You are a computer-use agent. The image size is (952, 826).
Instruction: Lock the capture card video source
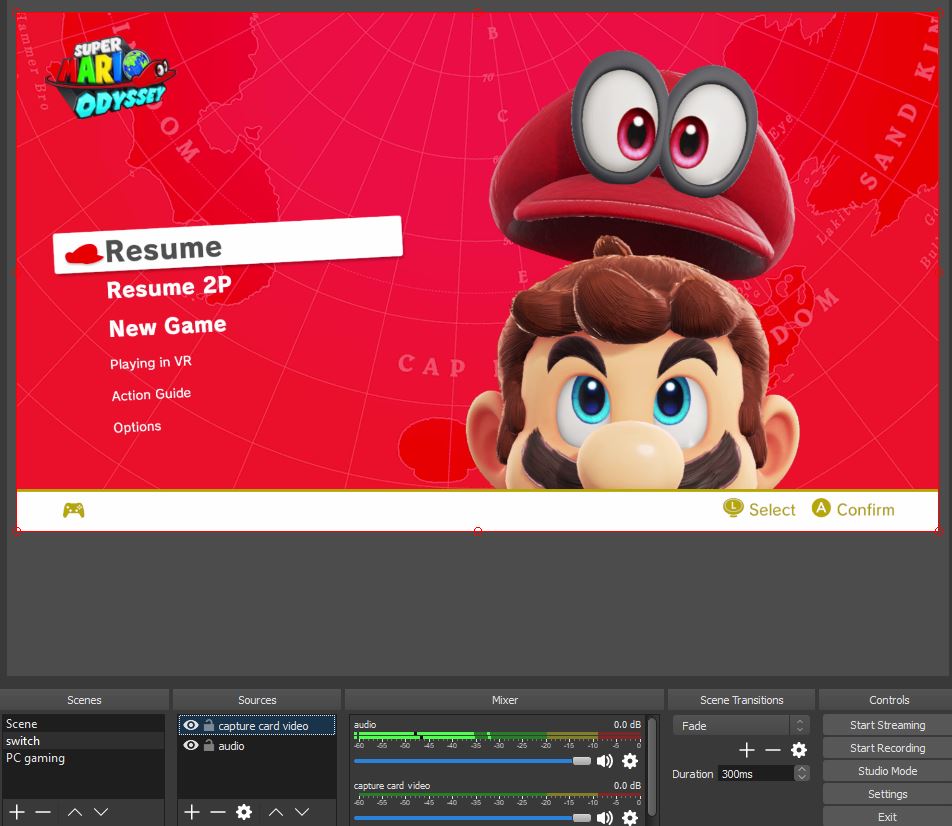click(208, 726)
